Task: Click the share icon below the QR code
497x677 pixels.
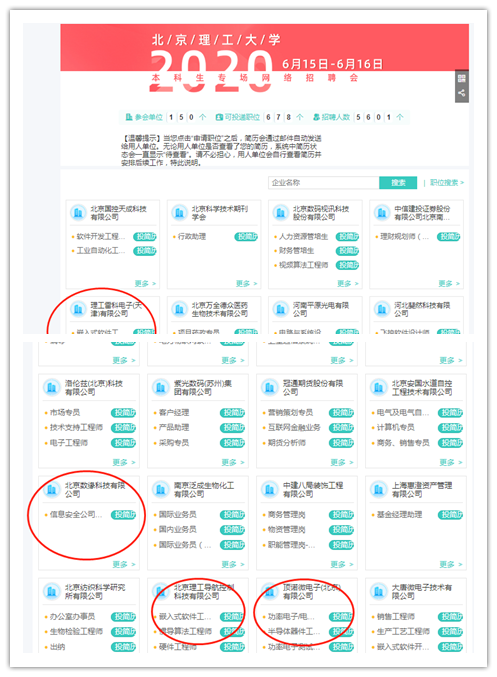Action: point(462,93)
